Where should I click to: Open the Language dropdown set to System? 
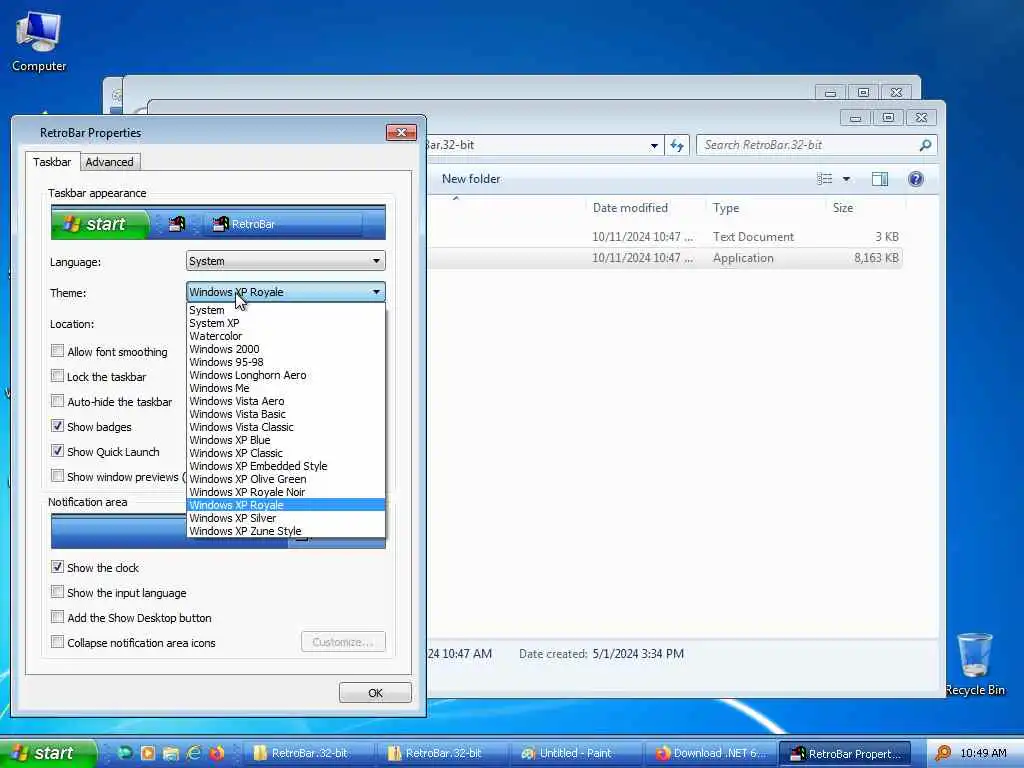click(285, 261)
